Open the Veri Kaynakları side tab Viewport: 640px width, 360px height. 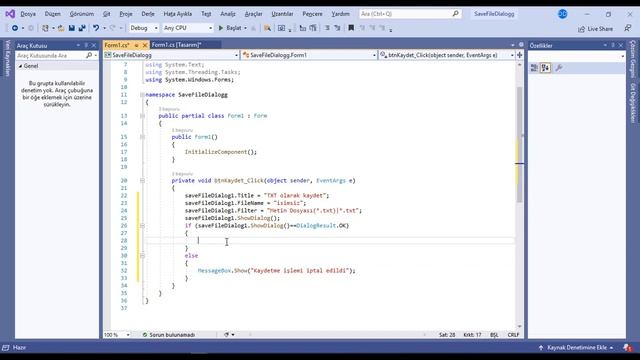(x=7, y=58)
